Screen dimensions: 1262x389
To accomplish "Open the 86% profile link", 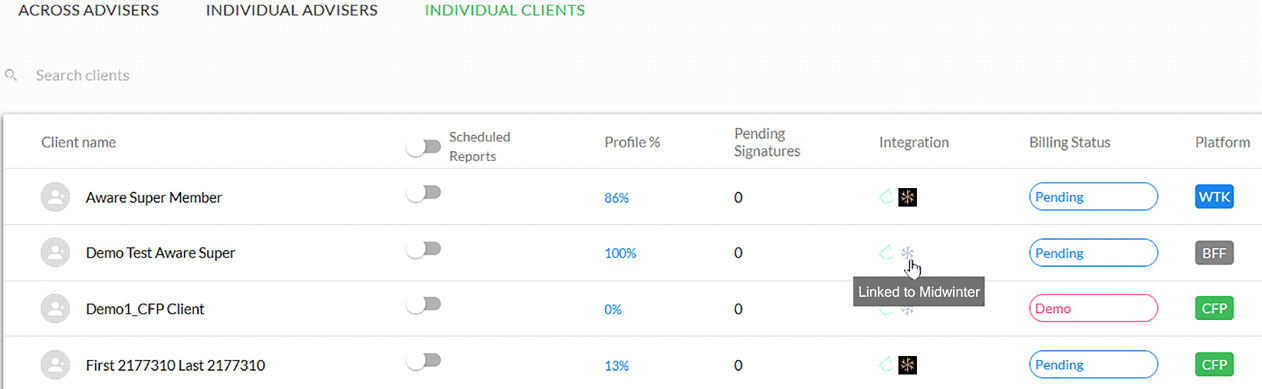I will pyautogui.click(x=617, y=198).
